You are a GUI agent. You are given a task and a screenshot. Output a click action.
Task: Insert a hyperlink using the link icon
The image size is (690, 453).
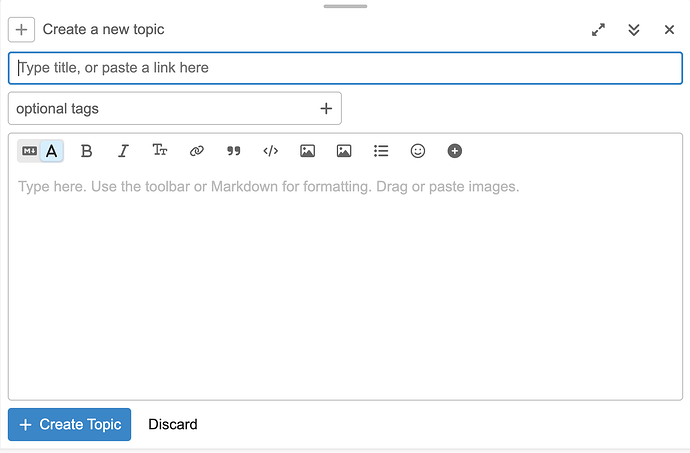coord(197,151)
